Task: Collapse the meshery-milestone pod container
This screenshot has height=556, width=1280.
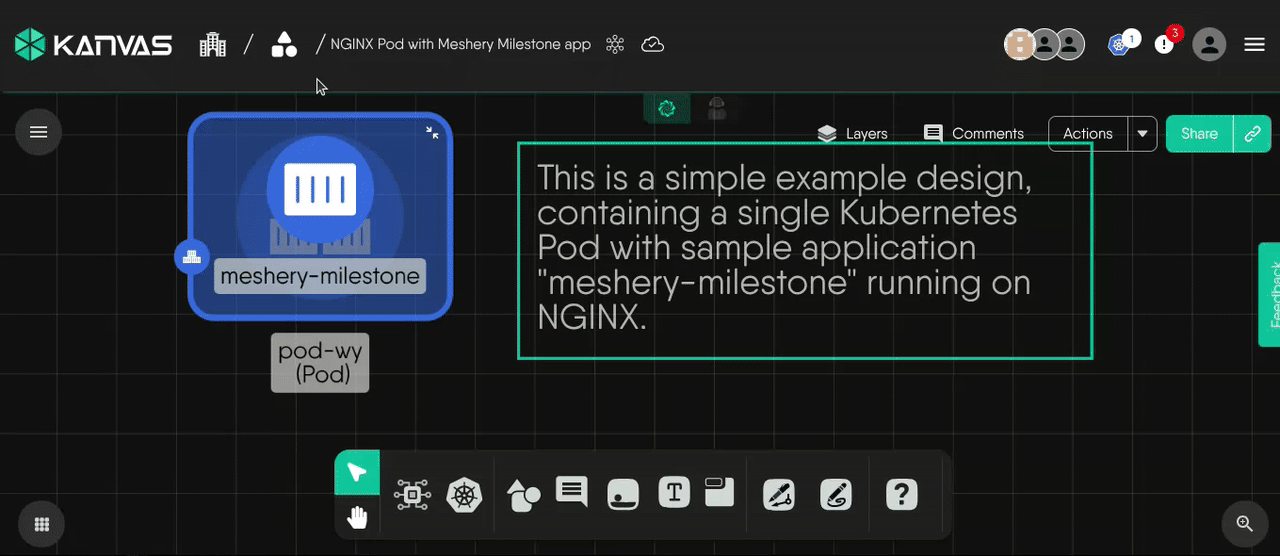Action: coord(432,132)
